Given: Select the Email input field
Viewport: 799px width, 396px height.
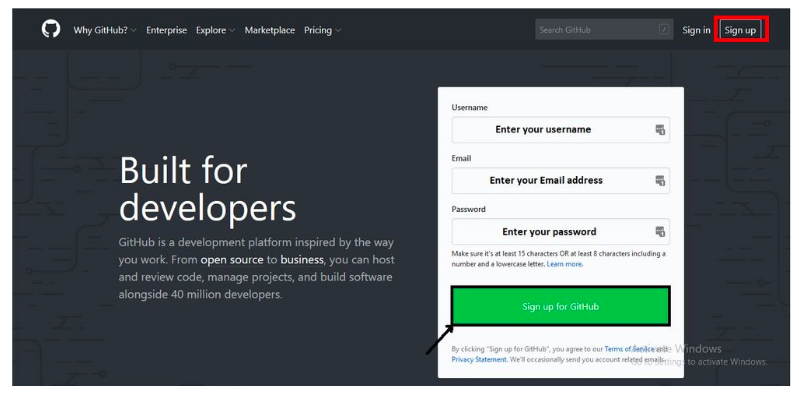Looking at the screenshot, I should [561, 180].
